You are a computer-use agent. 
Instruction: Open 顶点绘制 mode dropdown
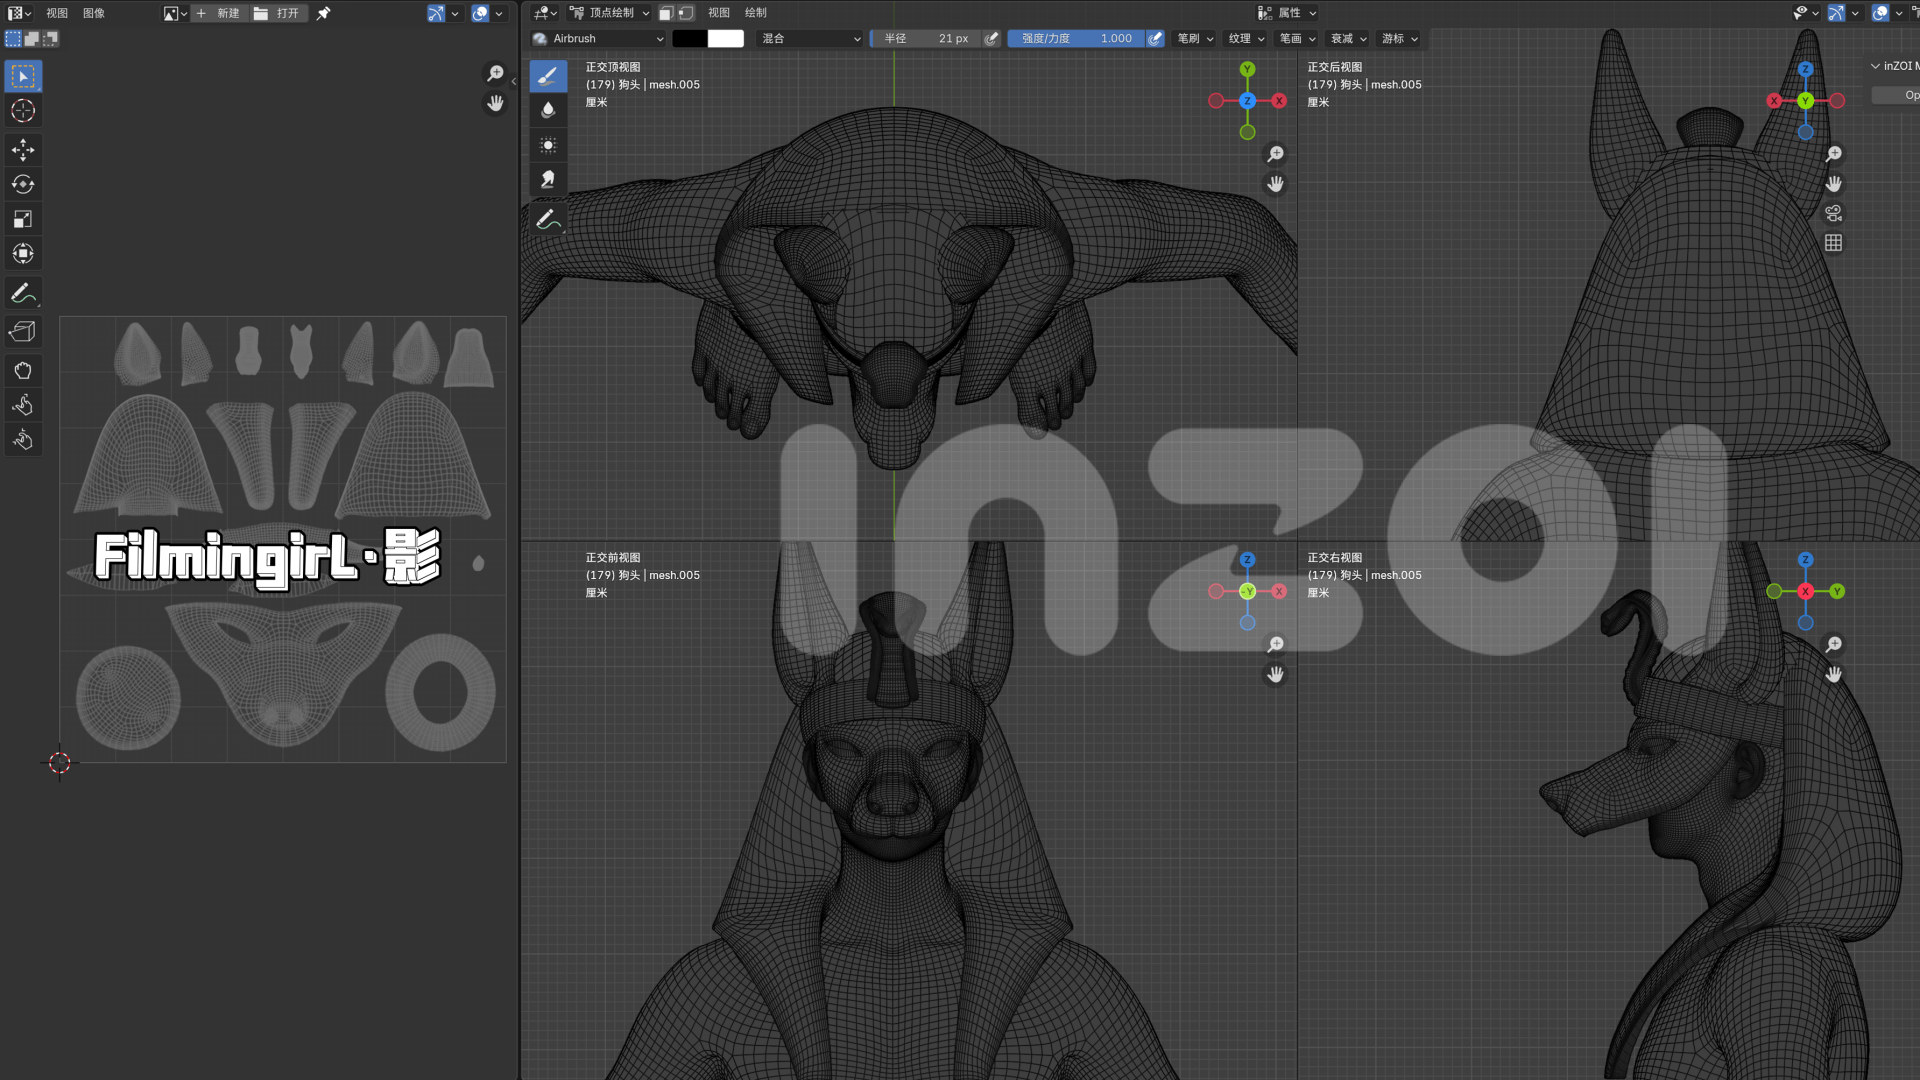pyautogui.click(x=610, y=13)
